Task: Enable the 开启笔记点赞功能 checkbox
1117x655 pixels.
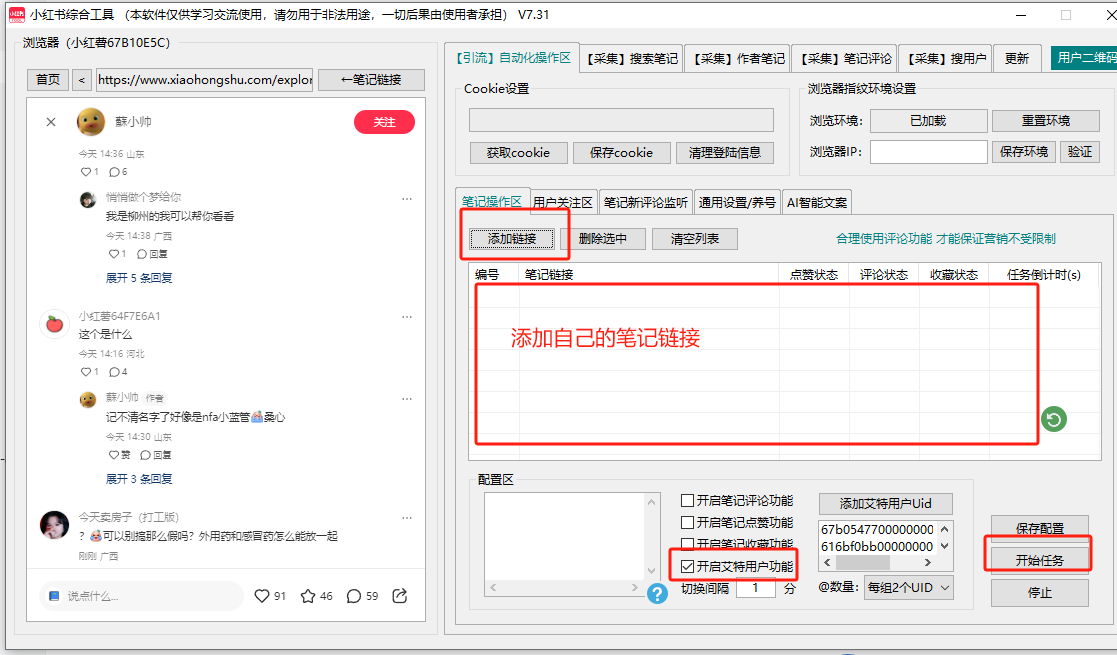Action: pos(687,523)
